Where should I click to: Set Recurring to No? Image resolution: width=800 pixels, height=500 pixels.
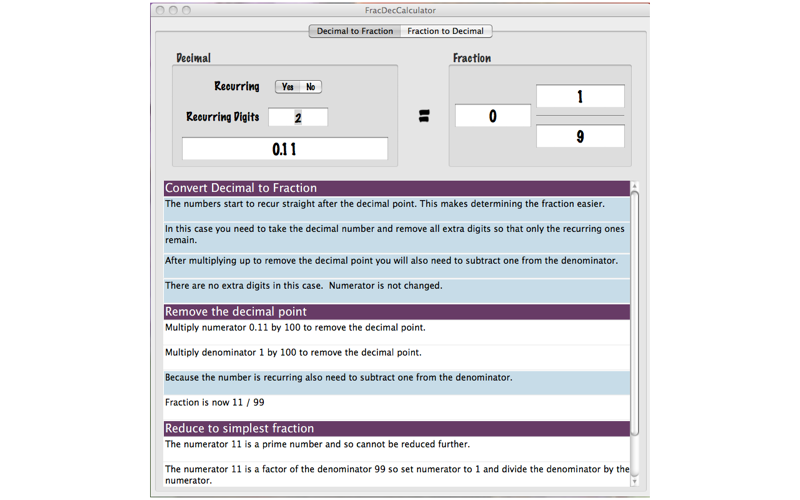pyautogui.click(x=310, y=87)
